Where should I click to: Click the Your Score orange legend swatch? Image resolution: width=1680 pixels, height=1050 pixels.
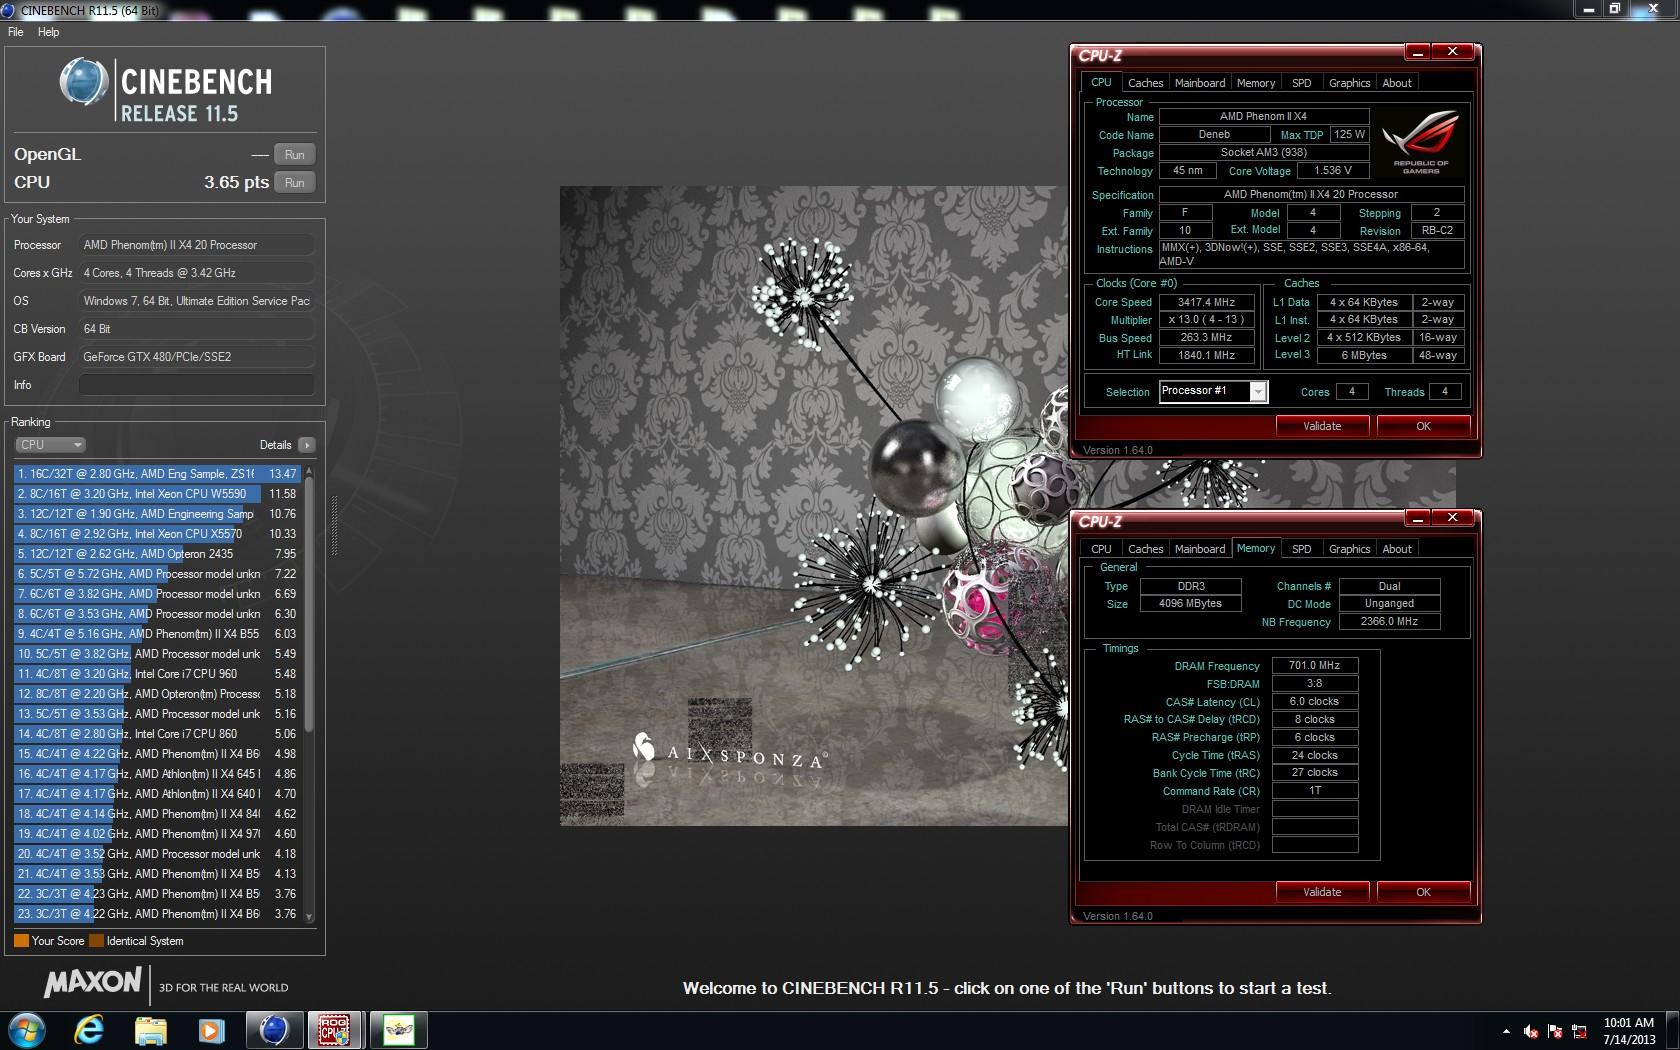[x=21, y=941]
